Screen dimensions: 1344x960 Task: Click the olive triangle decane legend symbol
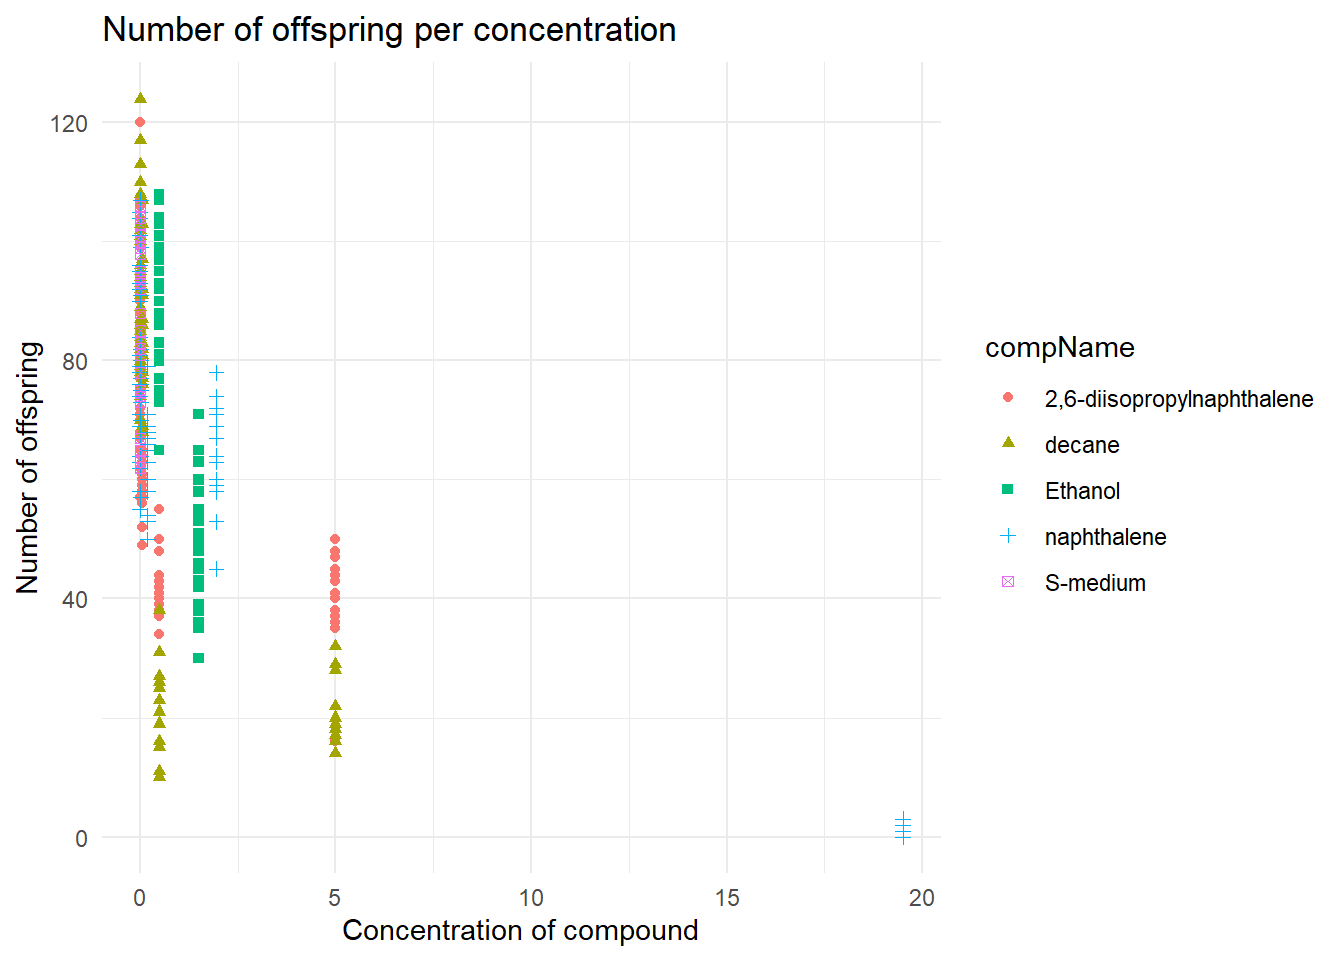tap(1008, 443)
